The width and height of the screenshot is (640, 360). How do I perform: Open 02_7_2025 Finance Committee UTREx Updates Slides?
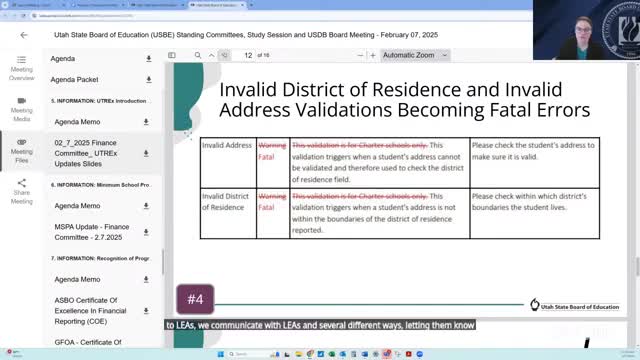pos(86,153)
